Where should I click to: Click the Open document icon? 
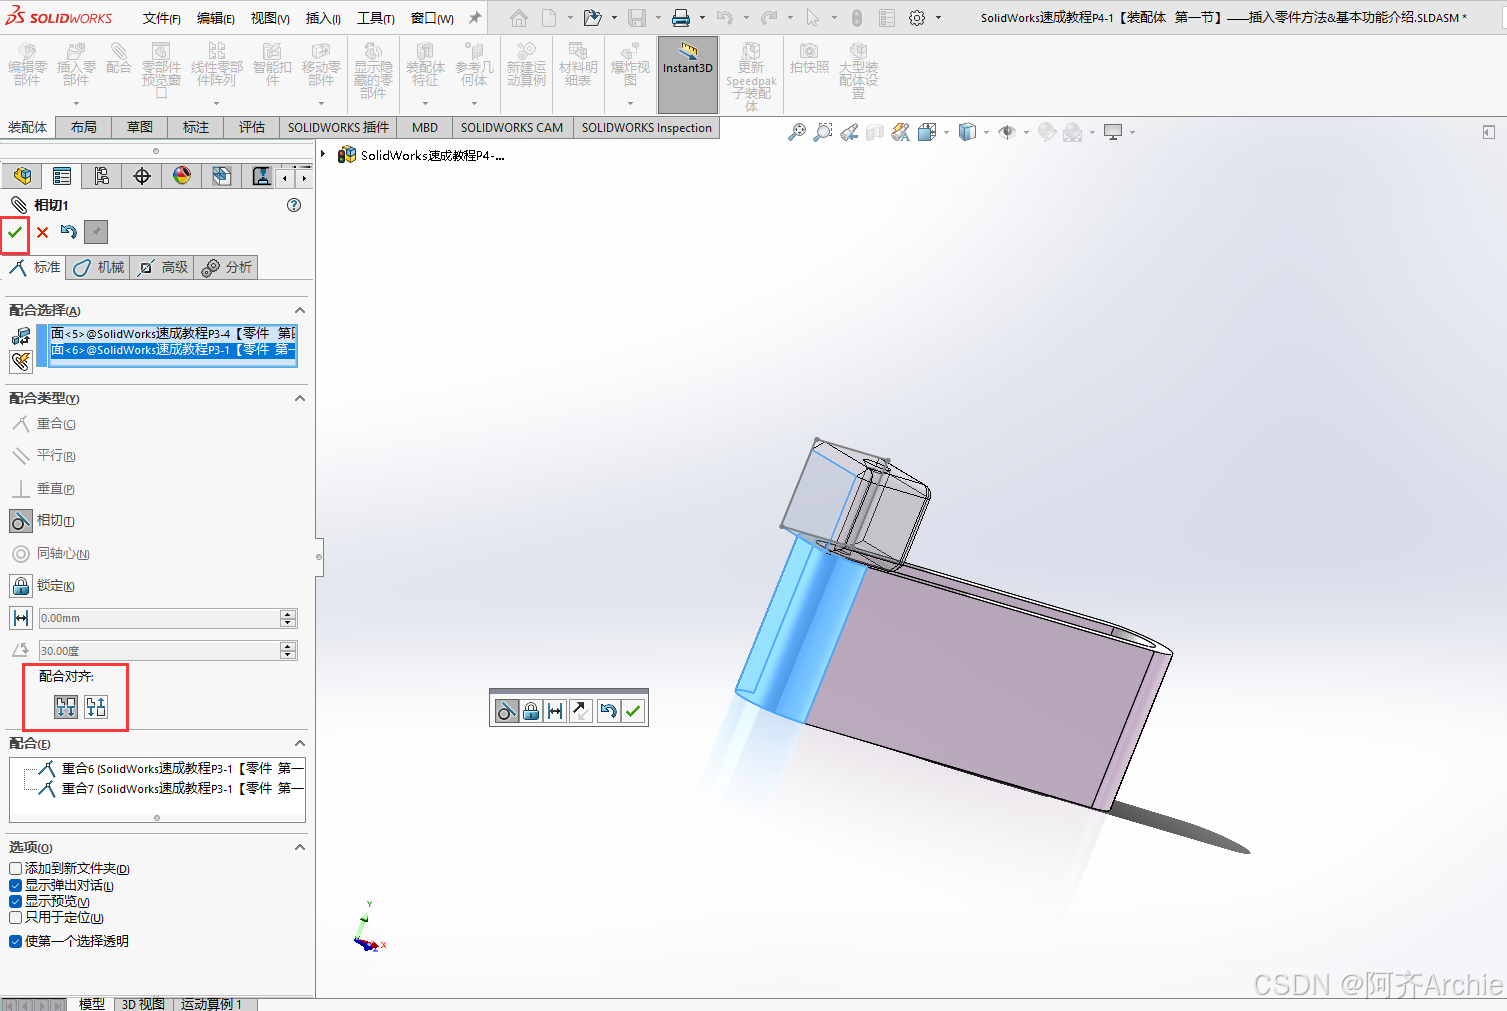(592, 18)
